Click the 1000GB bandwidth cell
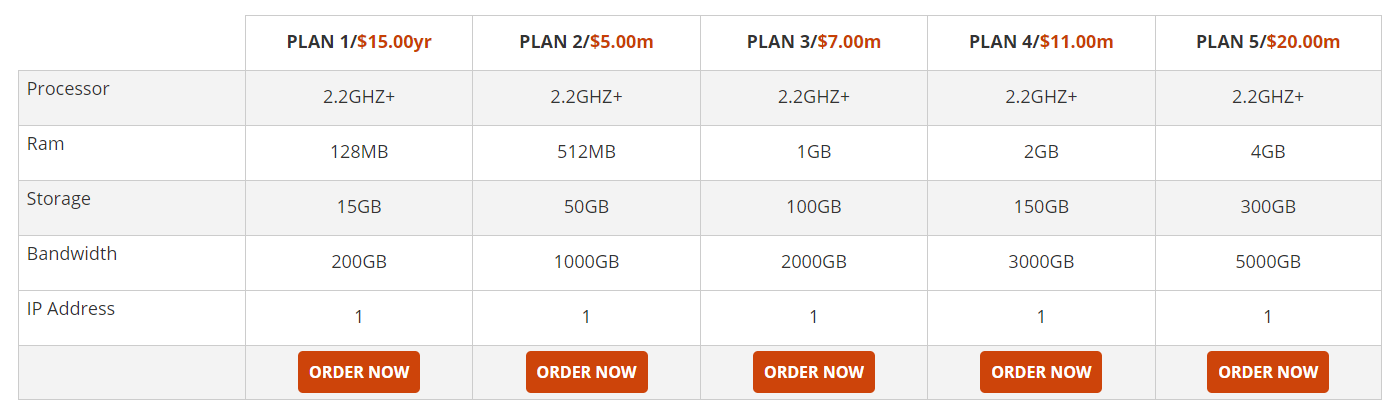This screenshot has width=1398, height=418. click(x=586, y=263)
